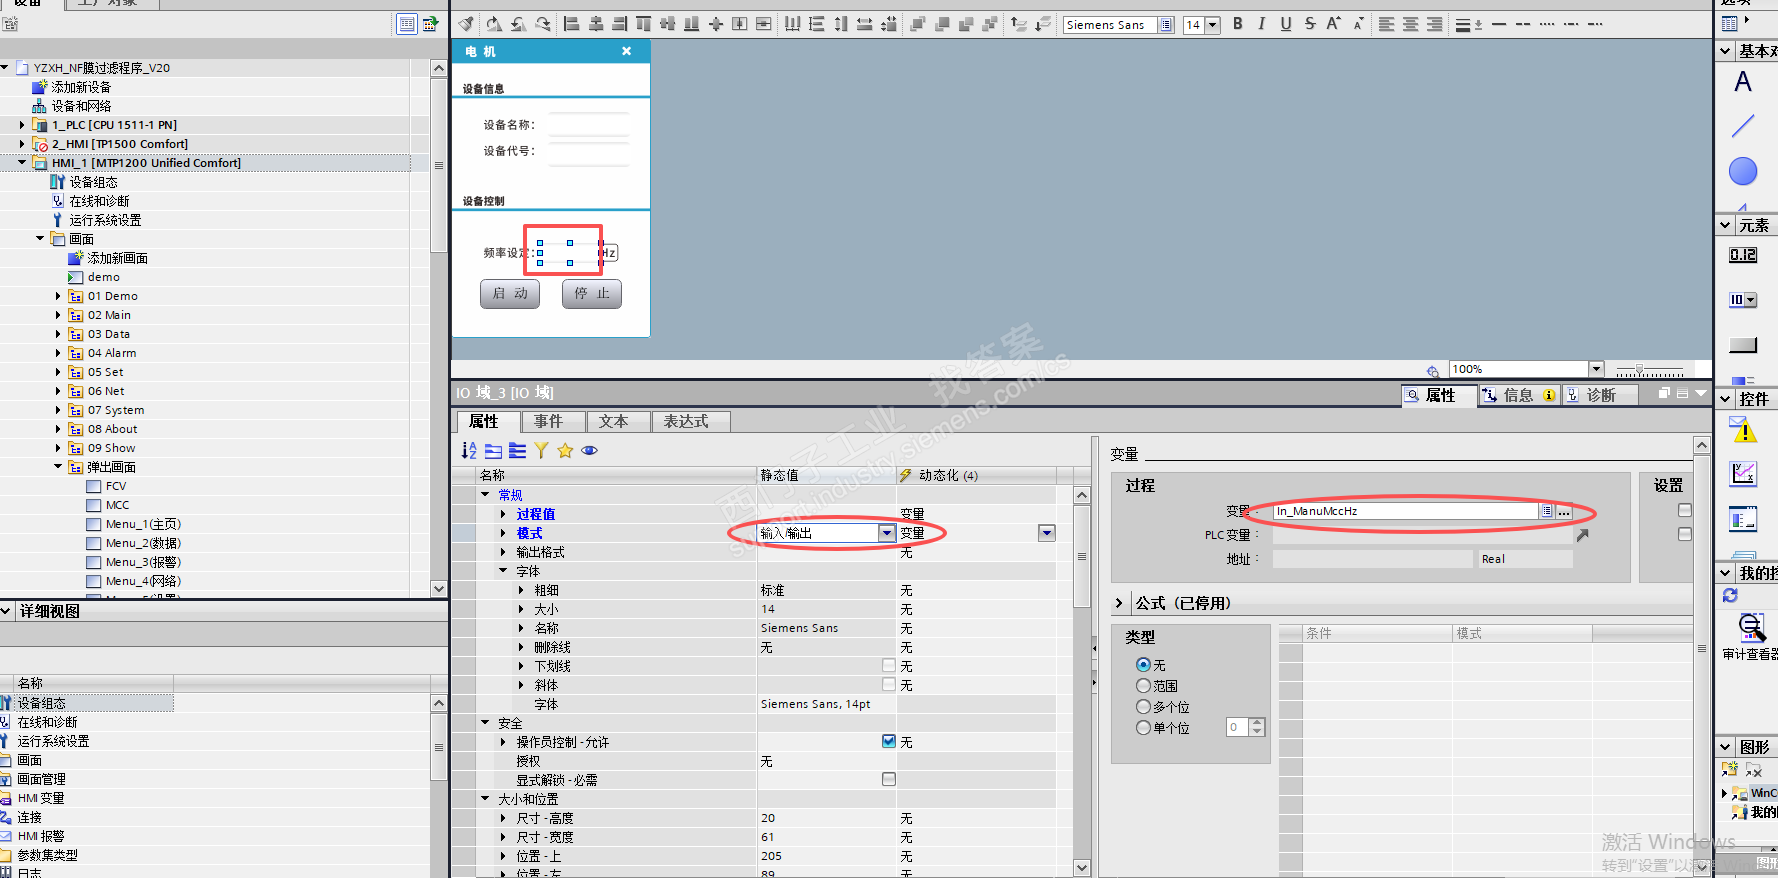Click the zoom slider handle
Viewport: 1778px width, 878px height.
[x=1639, y=370]
